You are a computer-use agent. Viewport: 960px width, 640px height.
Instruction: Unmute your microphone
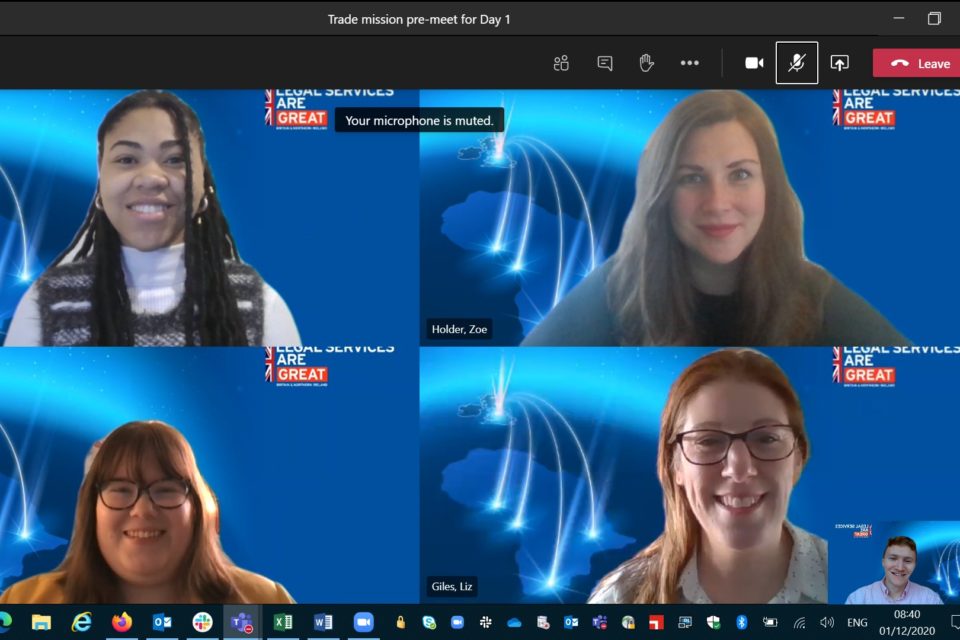click(x=796, y=62)
